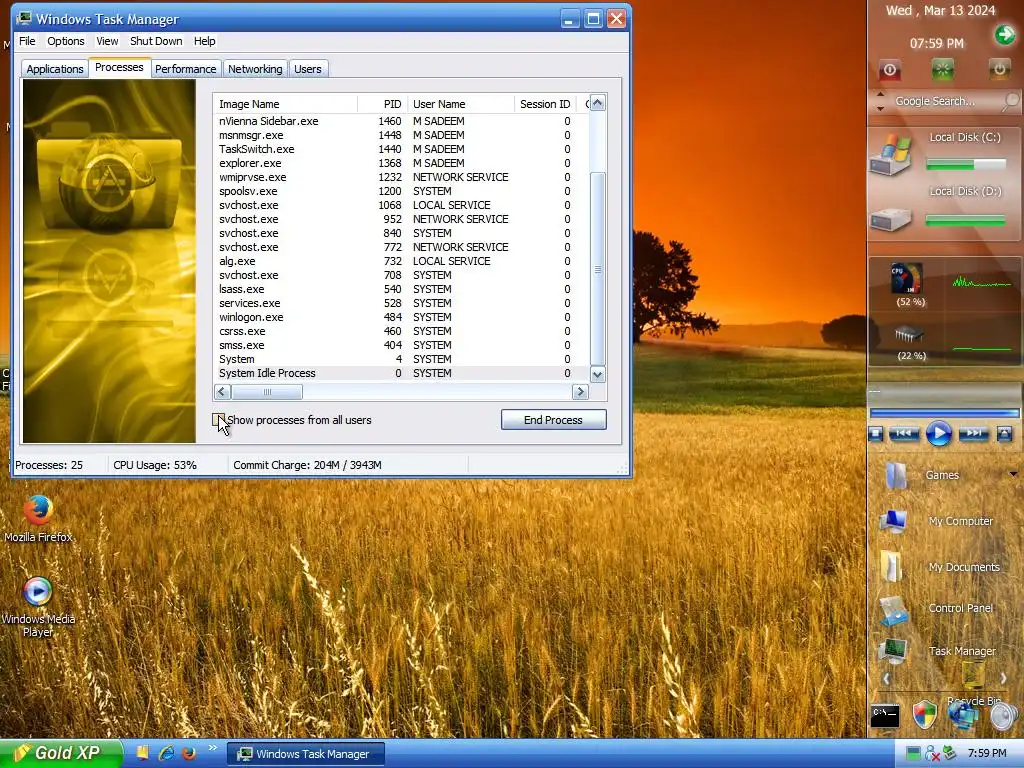Click the media player next track button
1024x768 pixels.
tap(973, 434)
